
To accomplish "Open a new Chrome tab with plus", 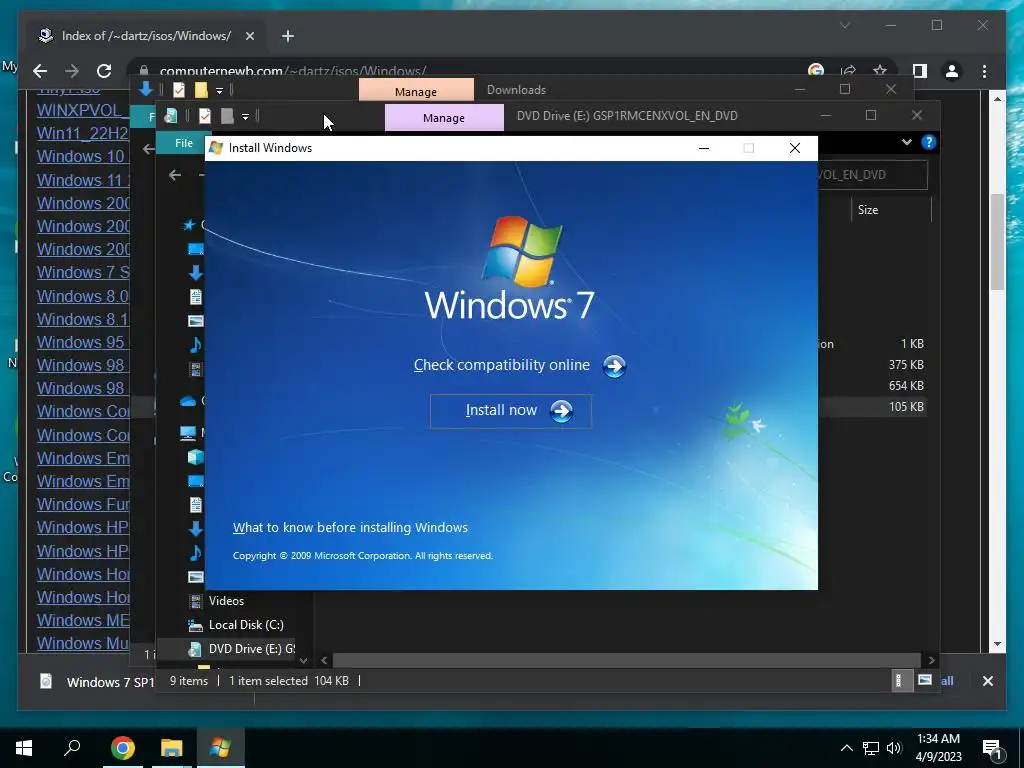I will [x=288, y=37].
